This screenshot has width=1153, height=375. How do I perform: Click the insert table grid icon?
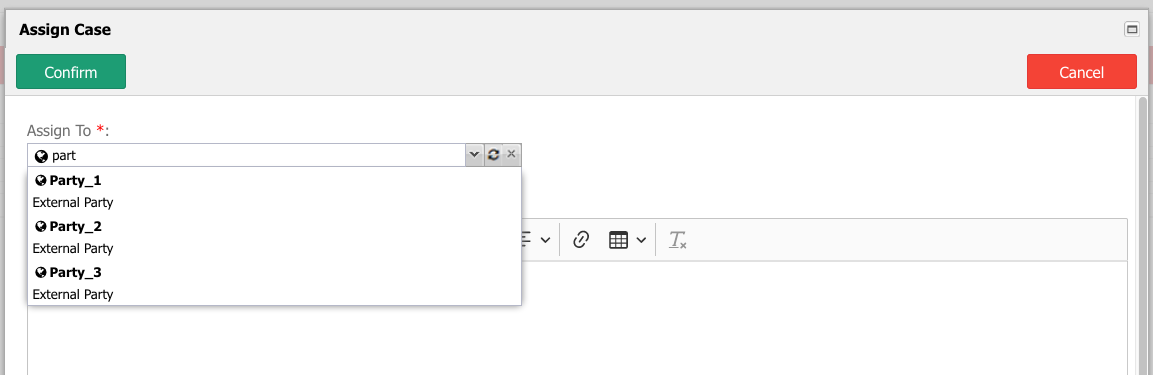tap(618, 240)
